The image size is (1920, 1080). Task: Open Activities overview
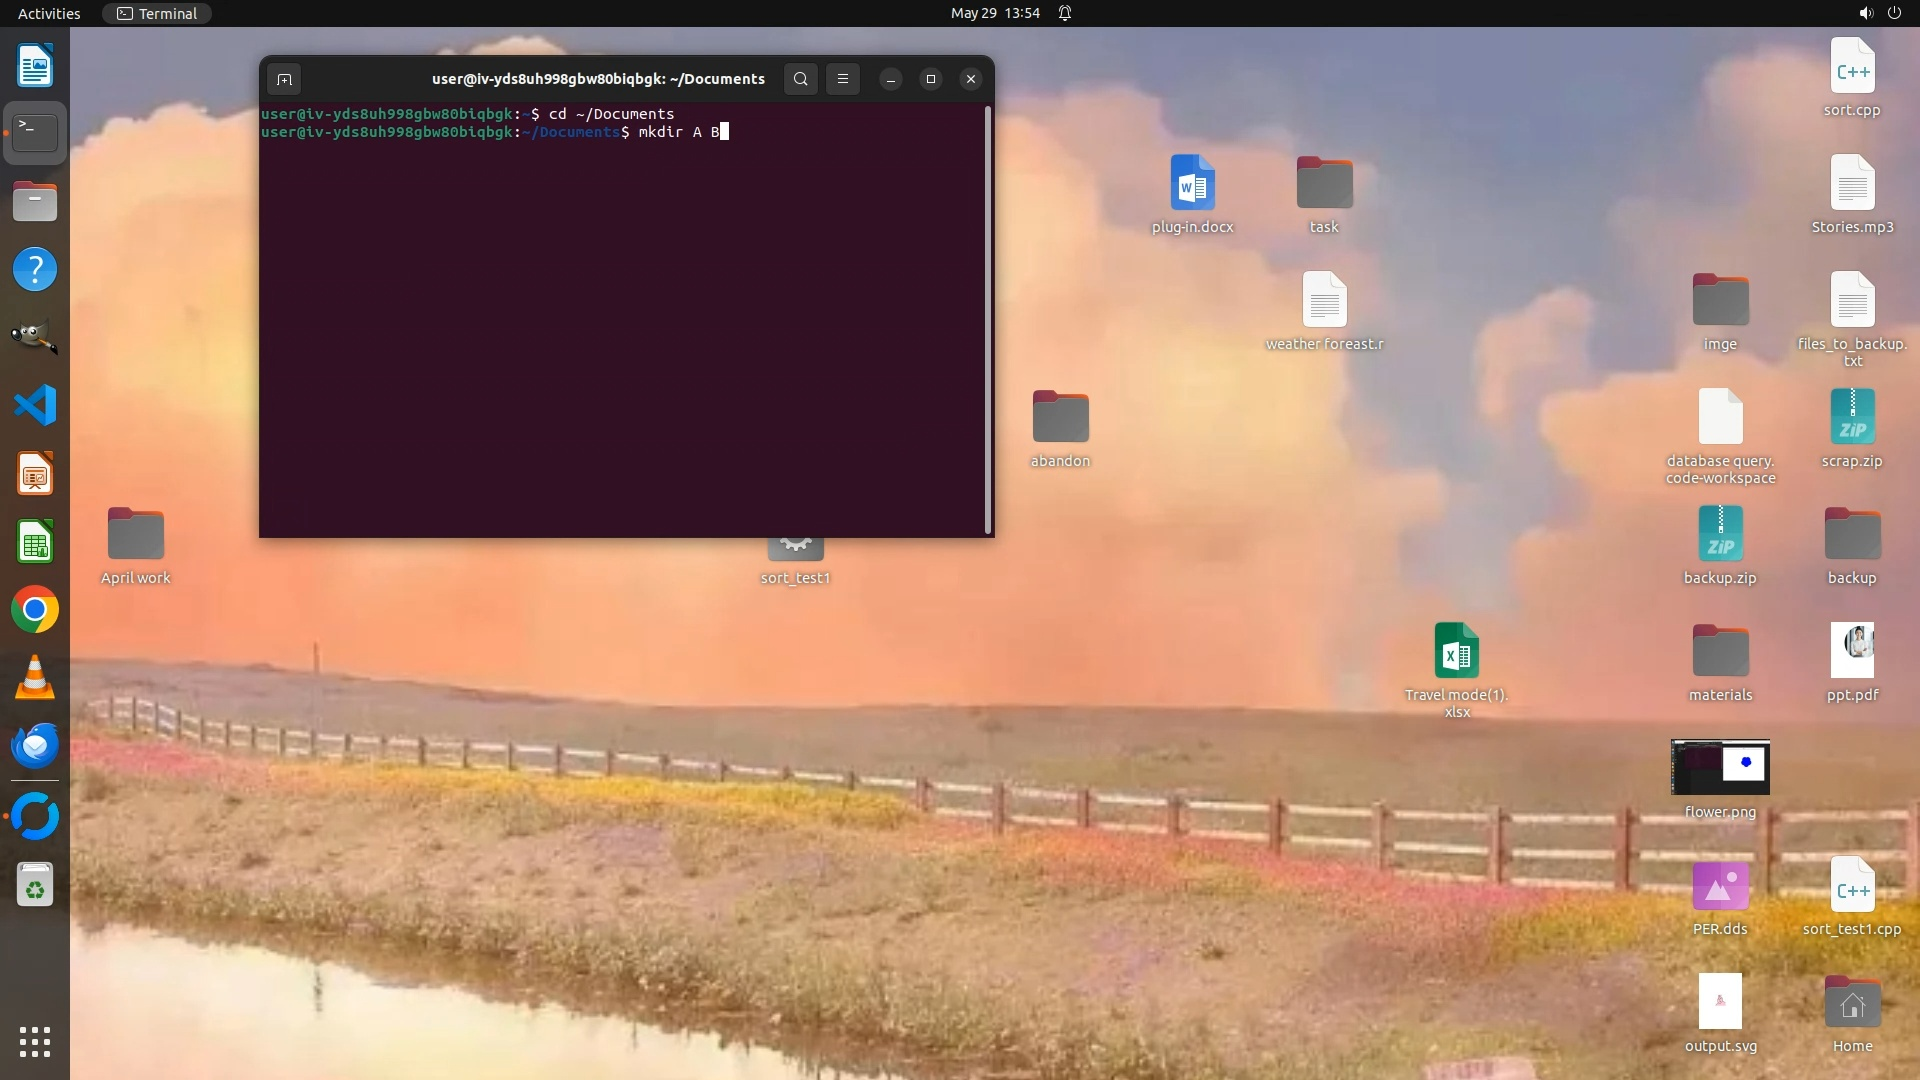(49, 13)
